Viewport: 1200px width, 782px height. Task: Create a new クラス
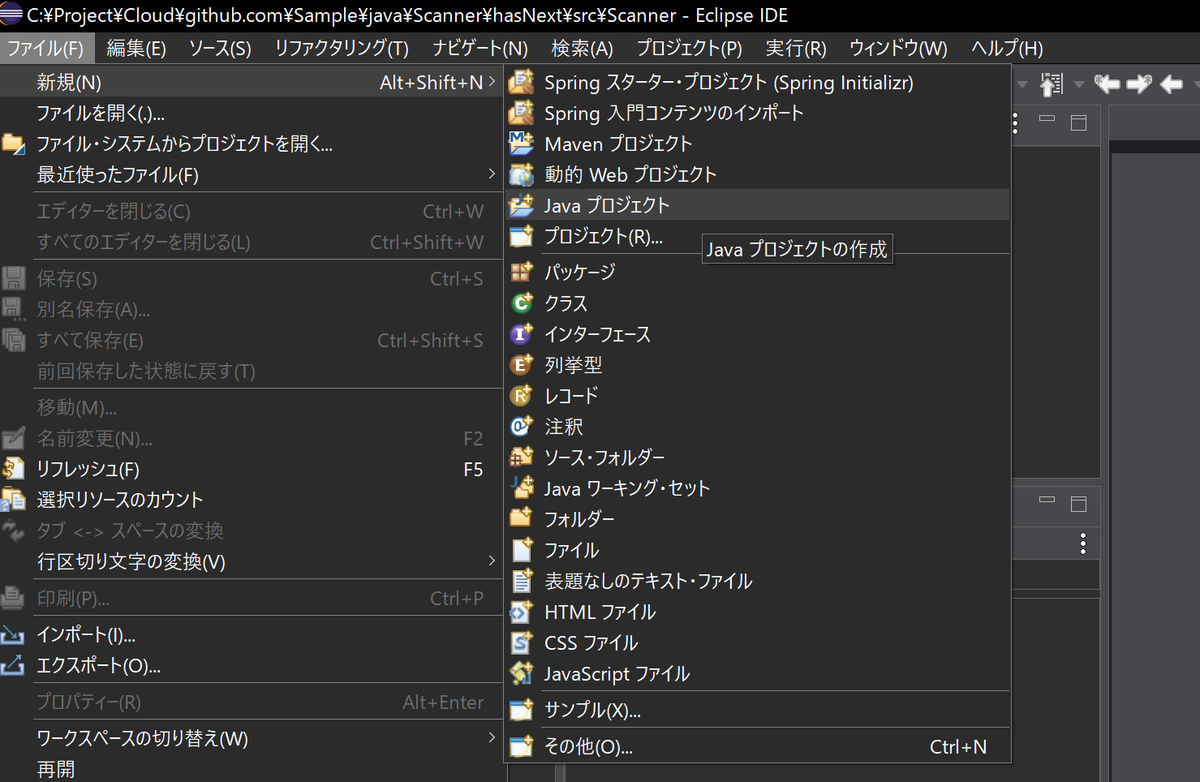click(758, 303)
